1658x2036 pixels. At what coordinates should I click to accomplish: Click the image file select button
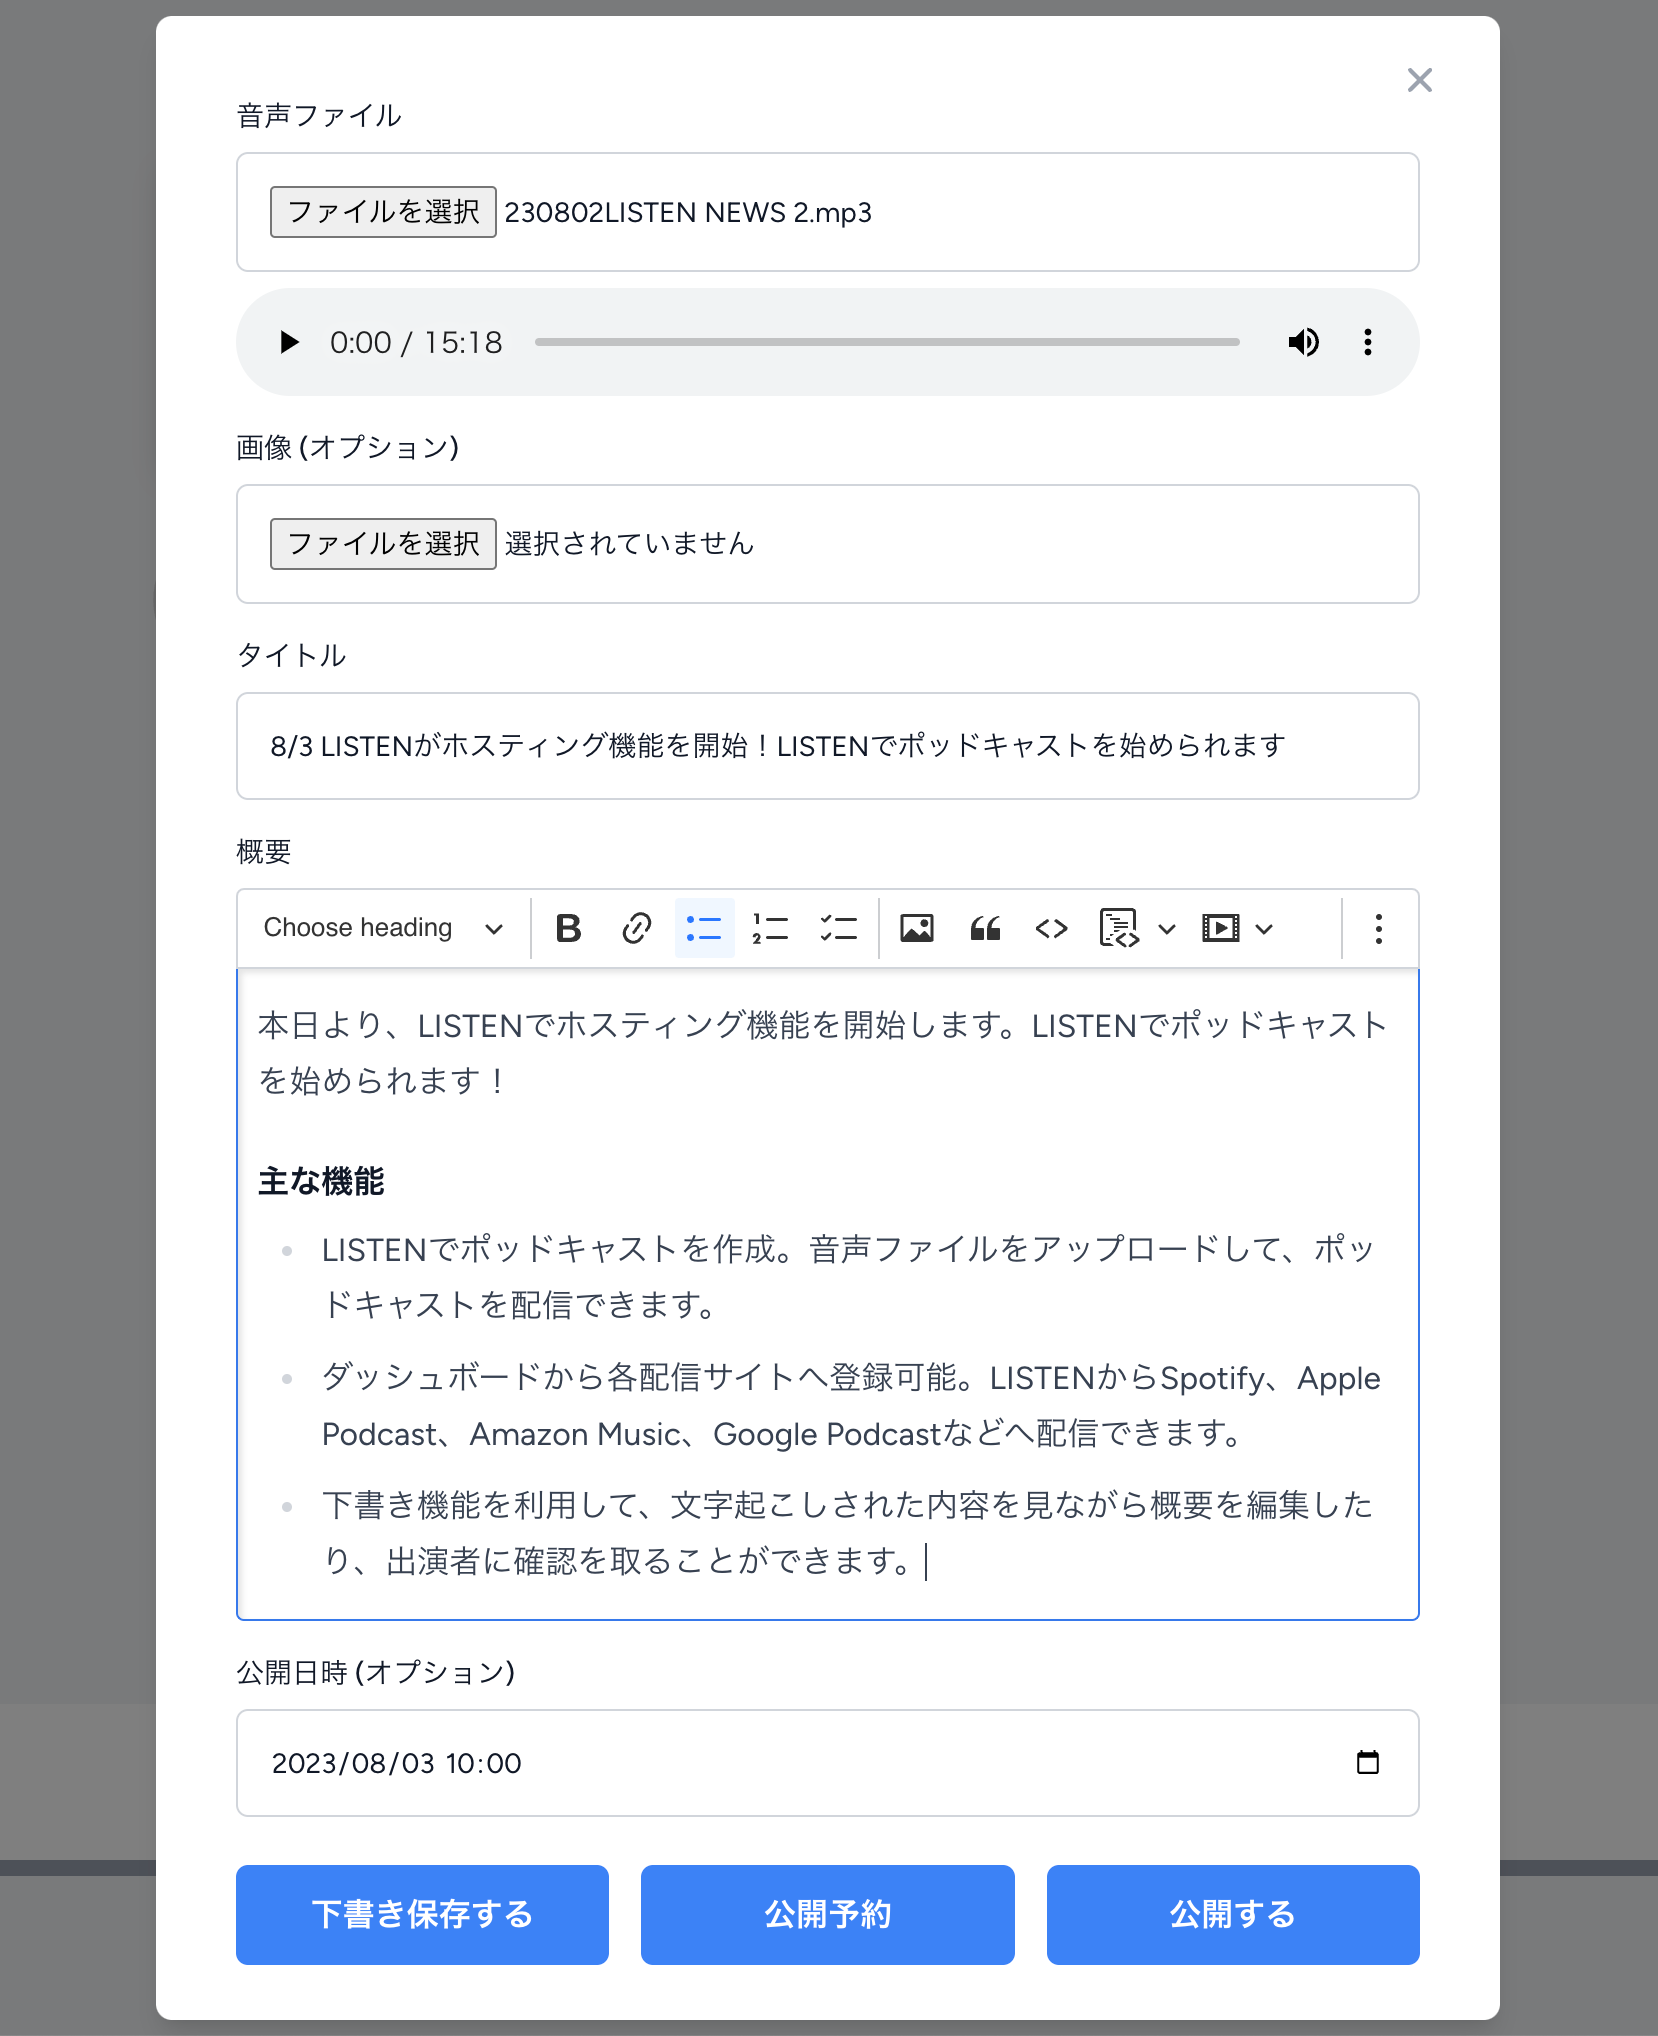tap(383, 544)
